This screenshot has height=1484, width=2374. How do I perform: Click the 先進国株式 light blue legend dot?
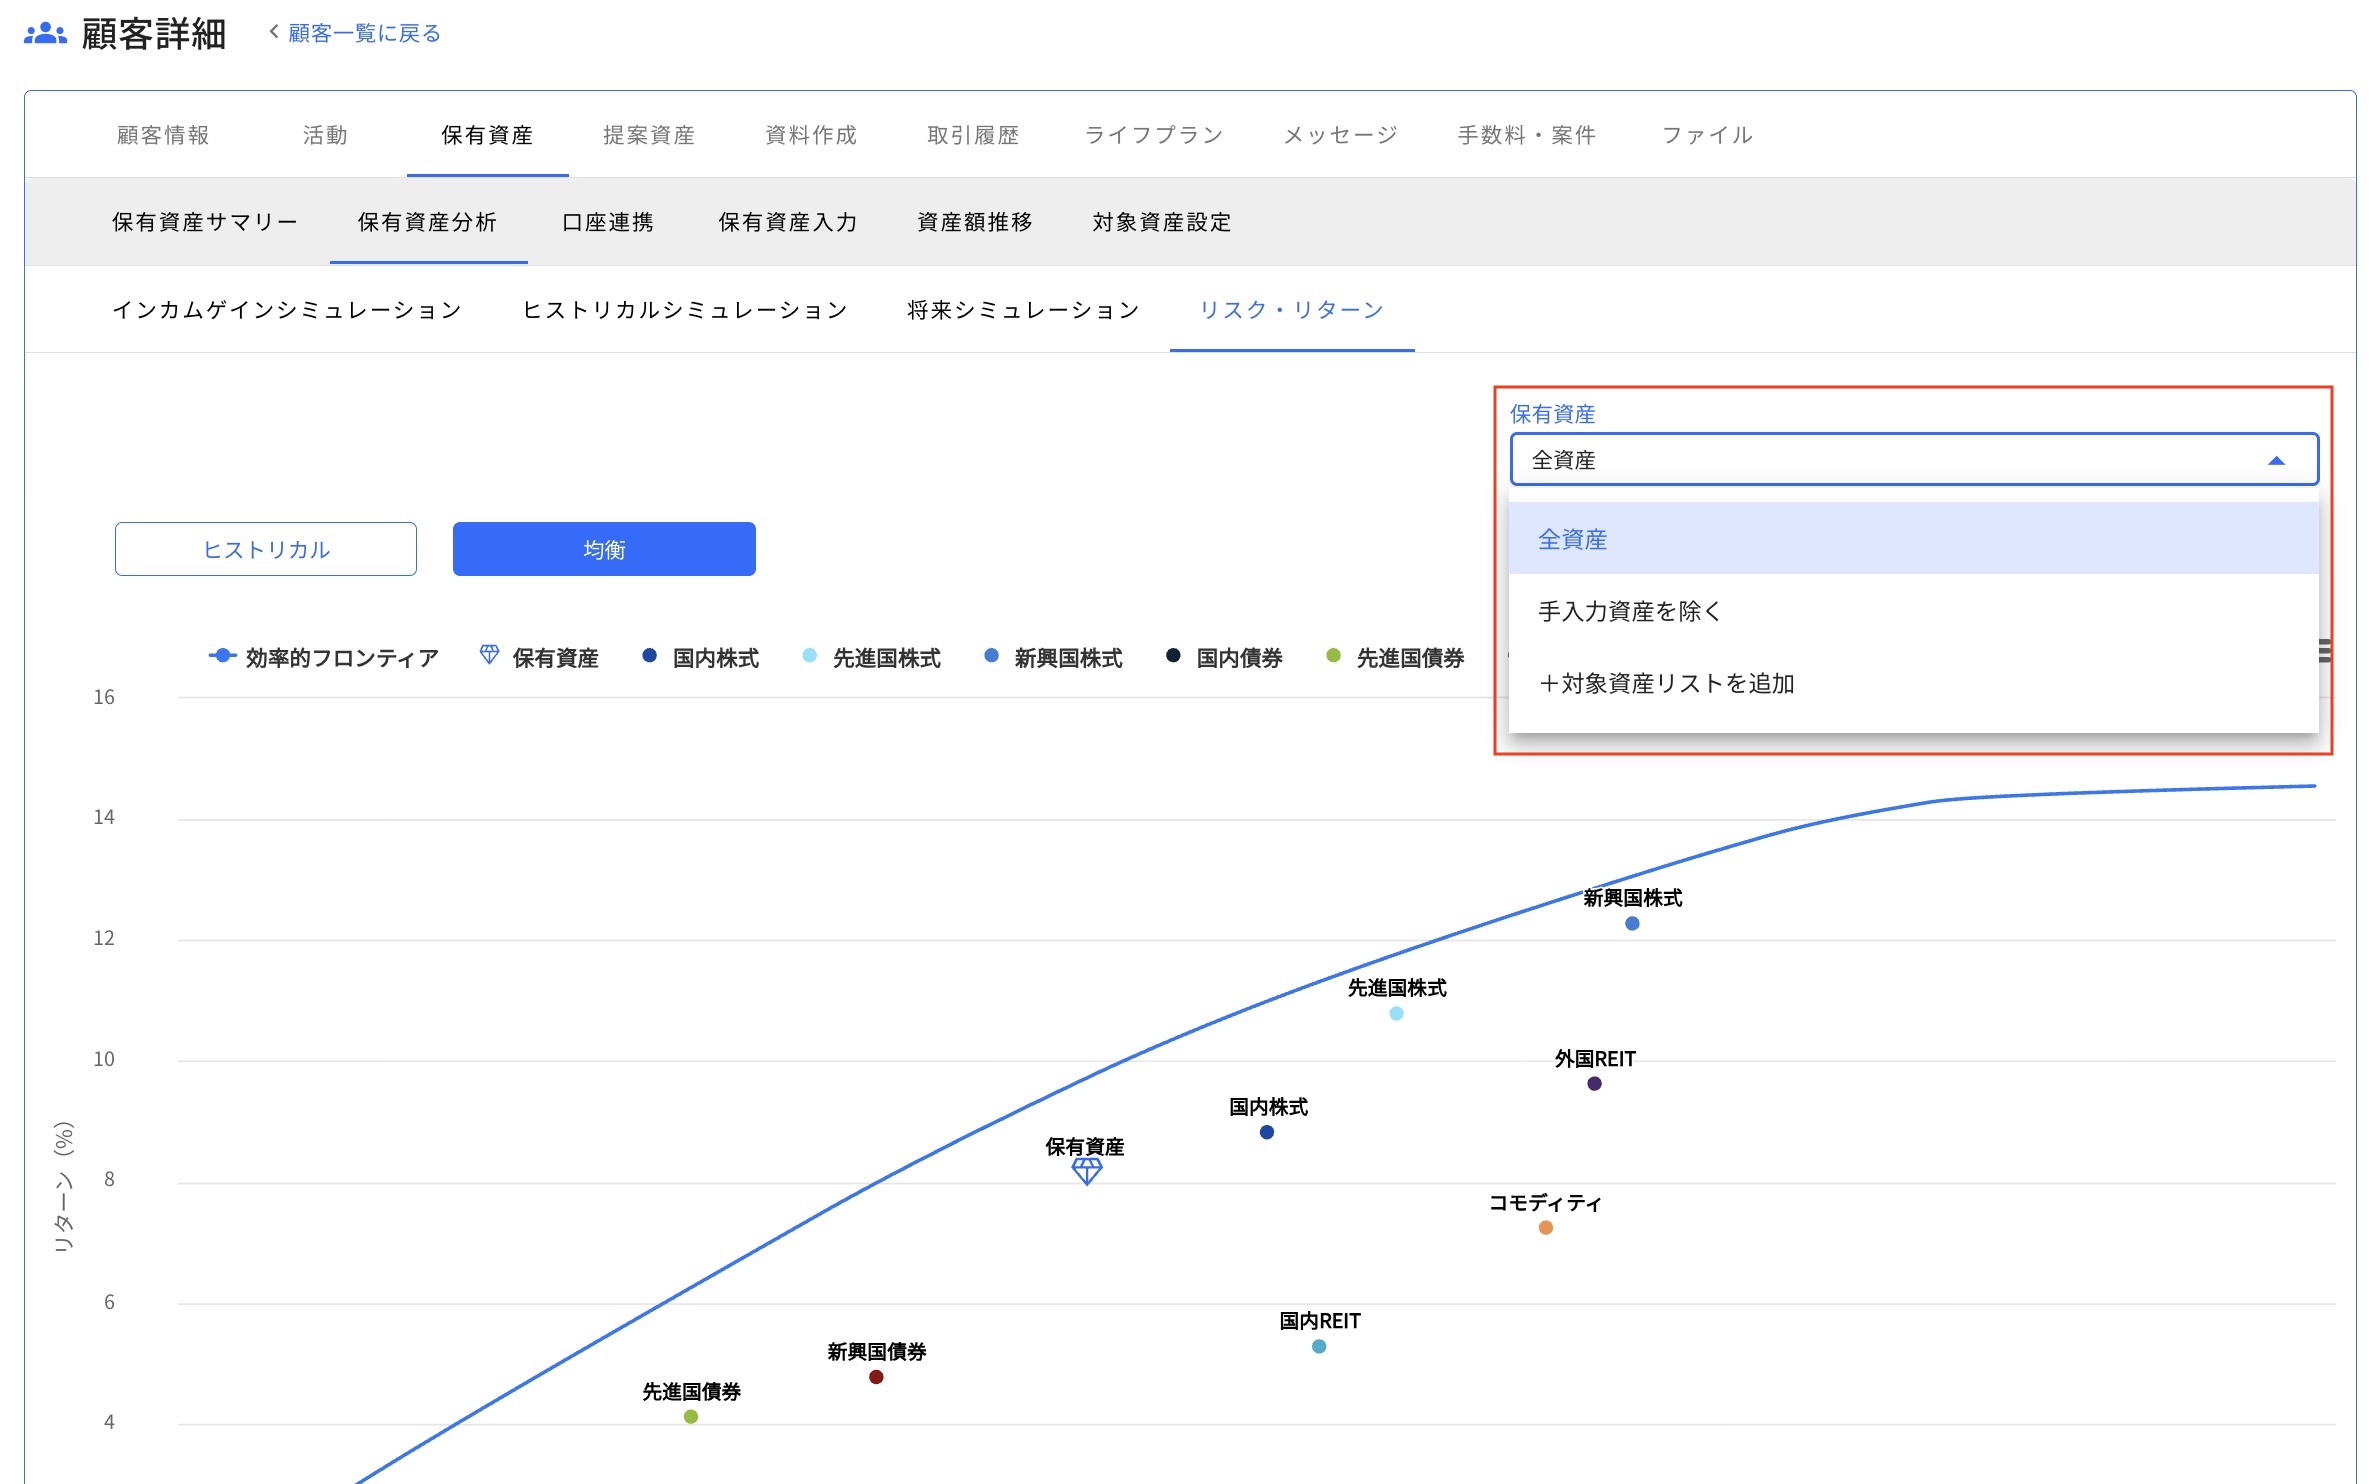pyautogui.click(x=810, y=656)
